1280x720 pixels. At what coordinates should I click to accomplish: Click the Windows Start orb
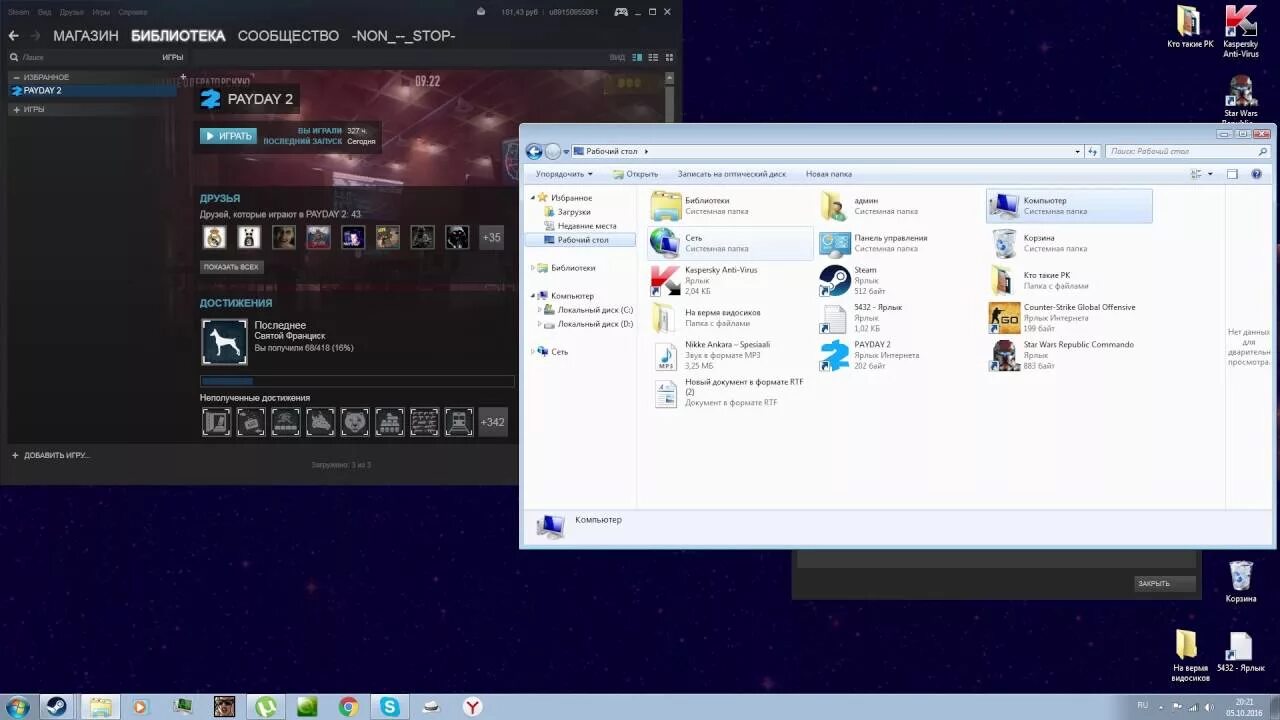(18, 707)
